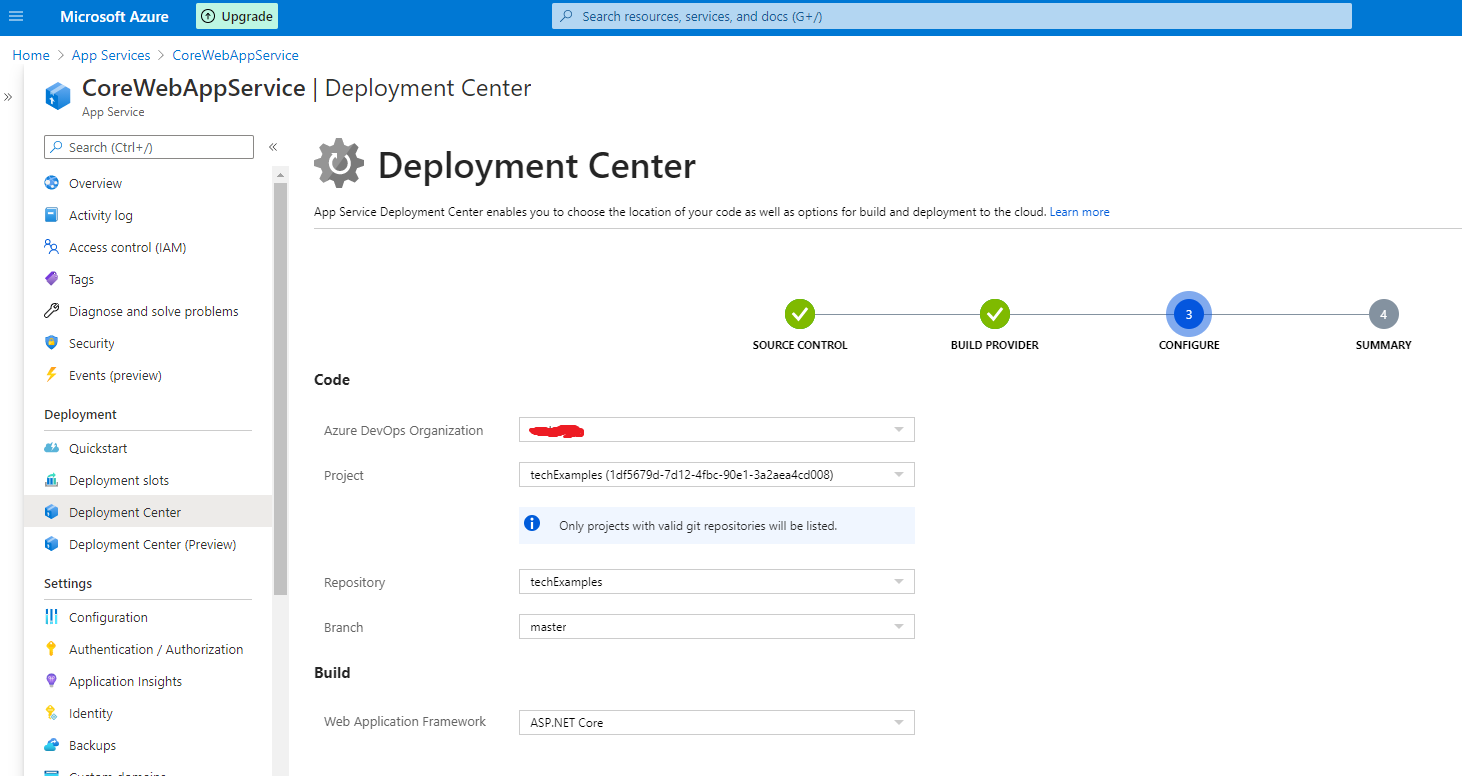The width and height of the screenshot is (1462, 776).
Task: Open CoreWebAppService breadcrumb link
Action: coord(235,55)
